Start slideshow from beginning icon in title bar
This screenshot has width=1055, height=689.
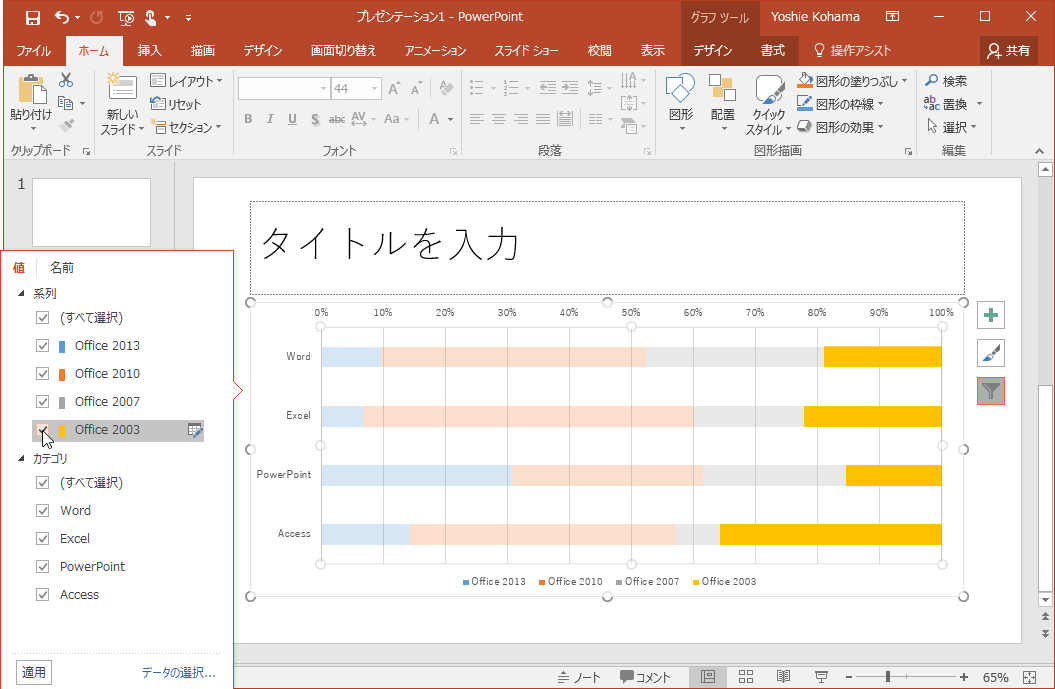[125, 17]
